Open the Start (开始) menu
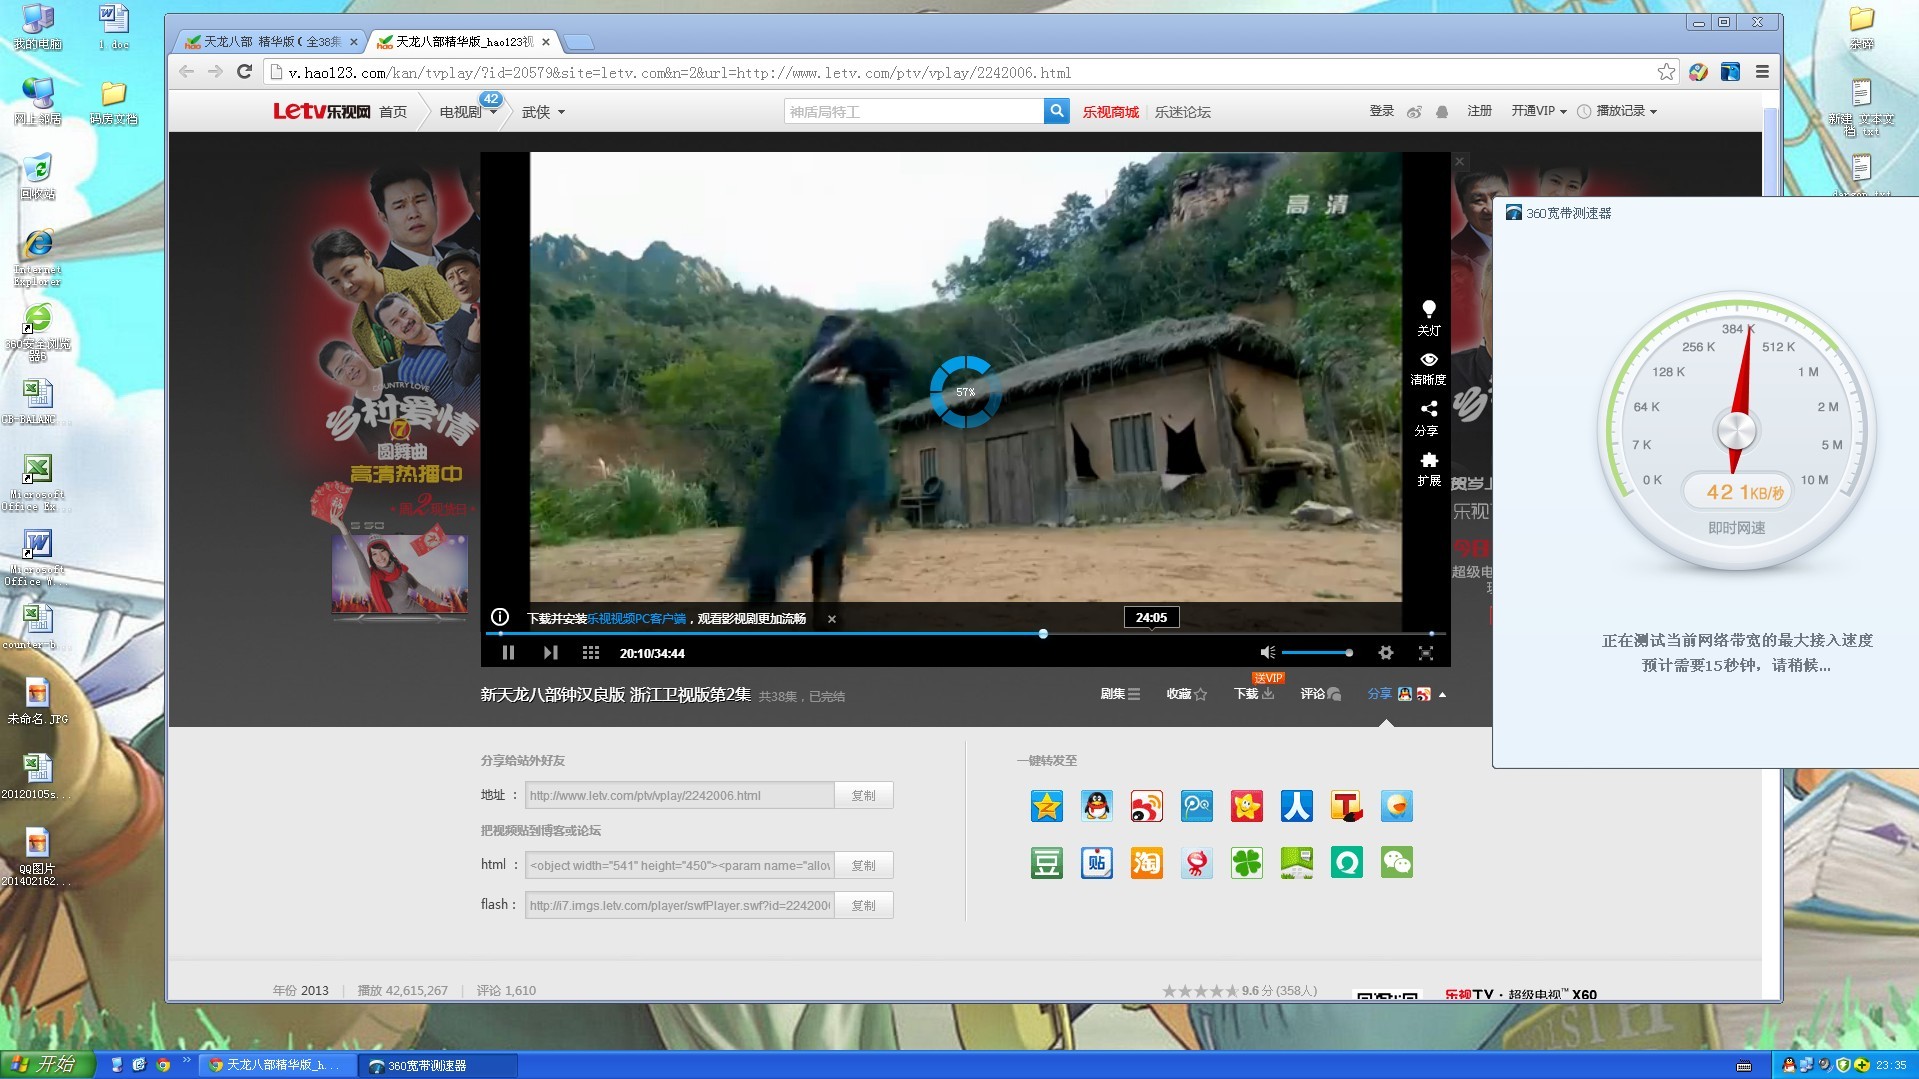The height and width of the screenshot is (1079, 1919). (47, 1064)
